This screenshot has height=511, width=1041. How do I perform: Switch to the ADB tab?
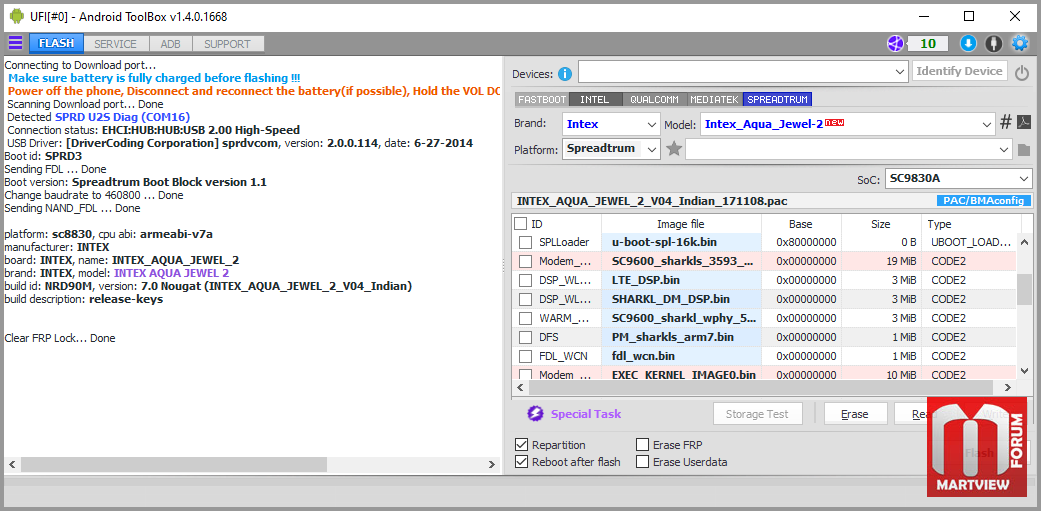(170, 44)
